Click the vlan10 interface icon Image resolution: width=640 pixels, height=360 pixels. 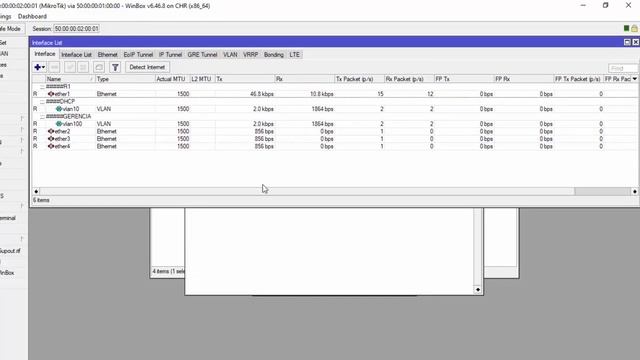point(59,109)
